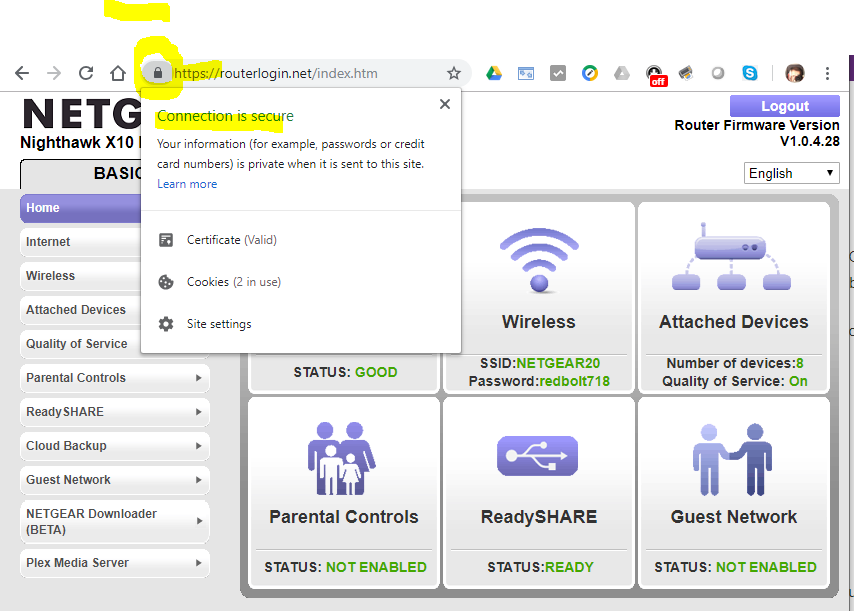Open the Skype extension icon
Screen dimensions: 854x611
(x=750, y=73)
